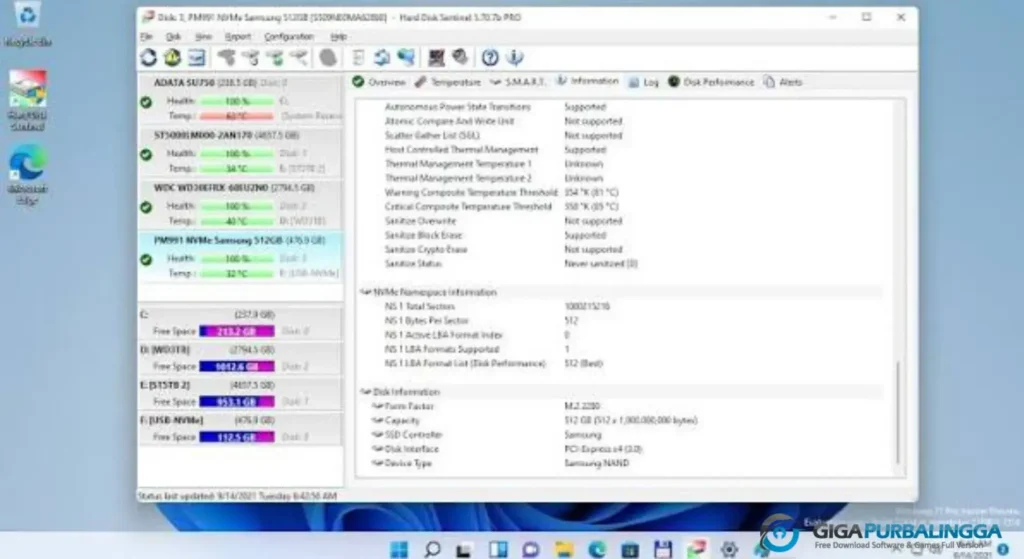Click the F: free space bar showing 112.5 GB
The height and width of the screenshot is (559, 1024).
coord(237,438)
